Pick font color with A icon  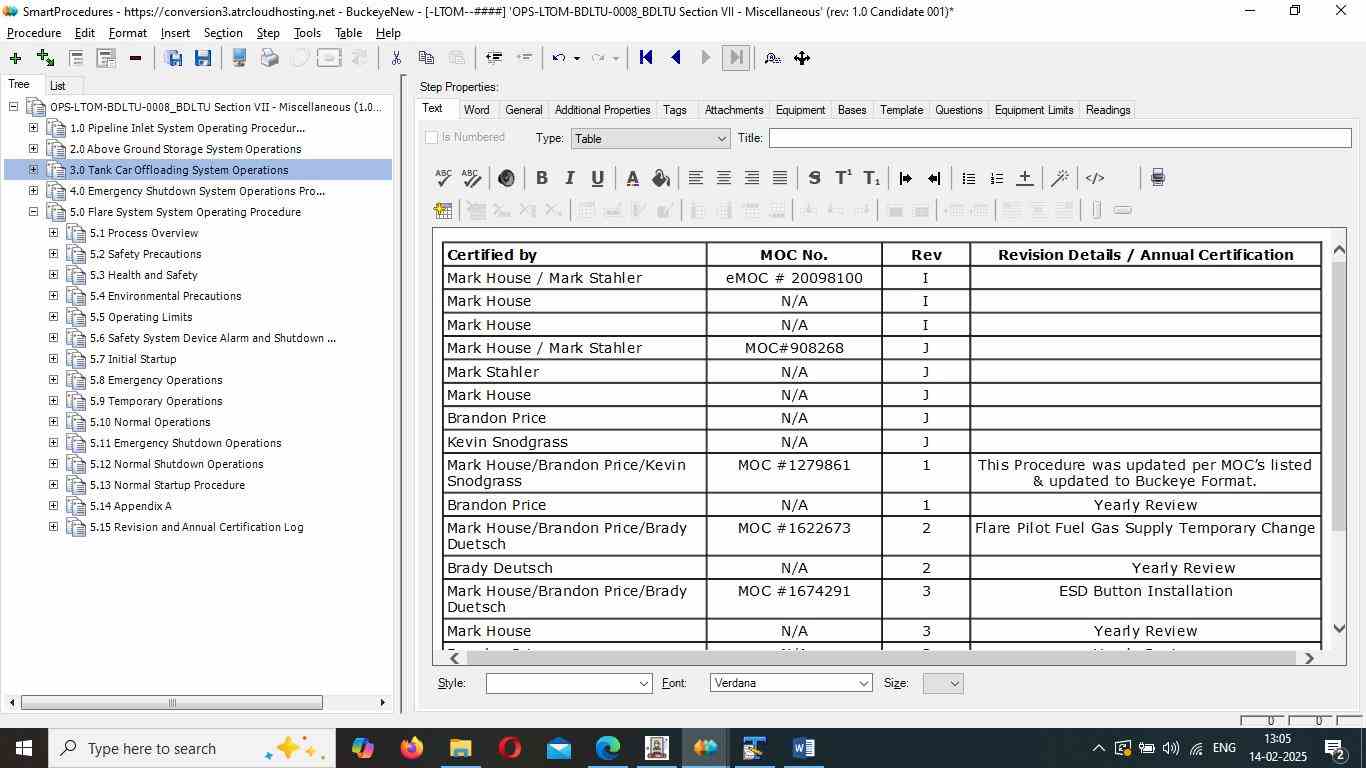point(632,178)
